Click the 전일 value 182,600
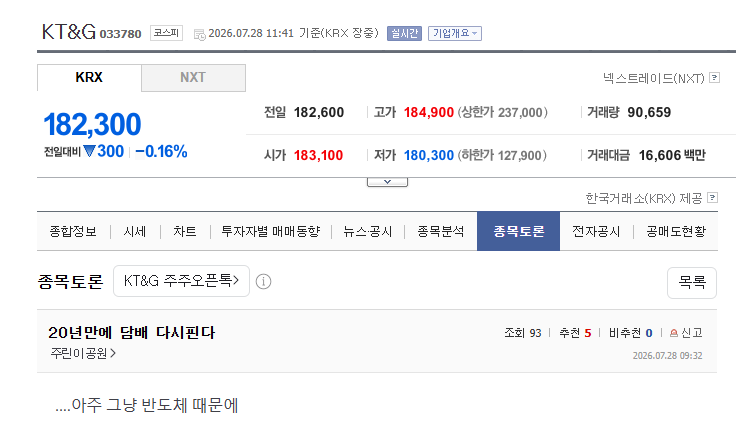 pos(319,112)
